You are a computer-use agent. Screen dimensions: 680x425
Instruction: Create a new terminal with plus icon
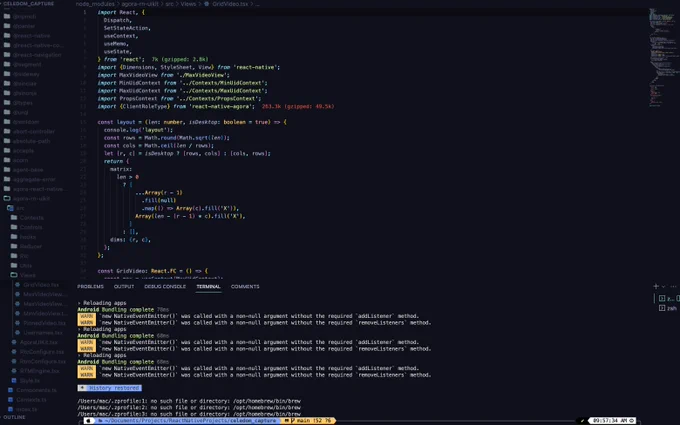tap(656, 286)
